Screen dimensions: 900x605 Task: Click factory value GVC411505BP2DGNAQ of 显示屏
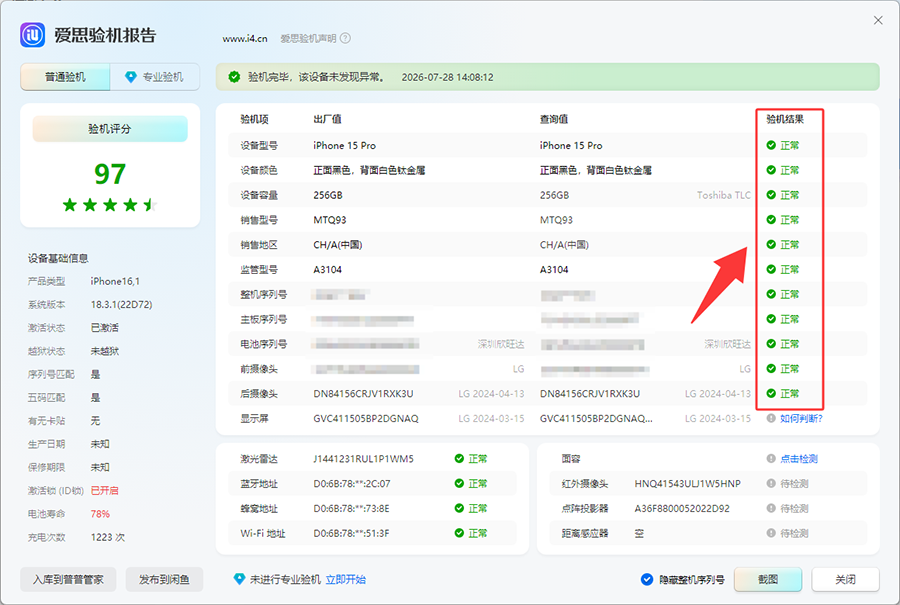pos(366,418)
